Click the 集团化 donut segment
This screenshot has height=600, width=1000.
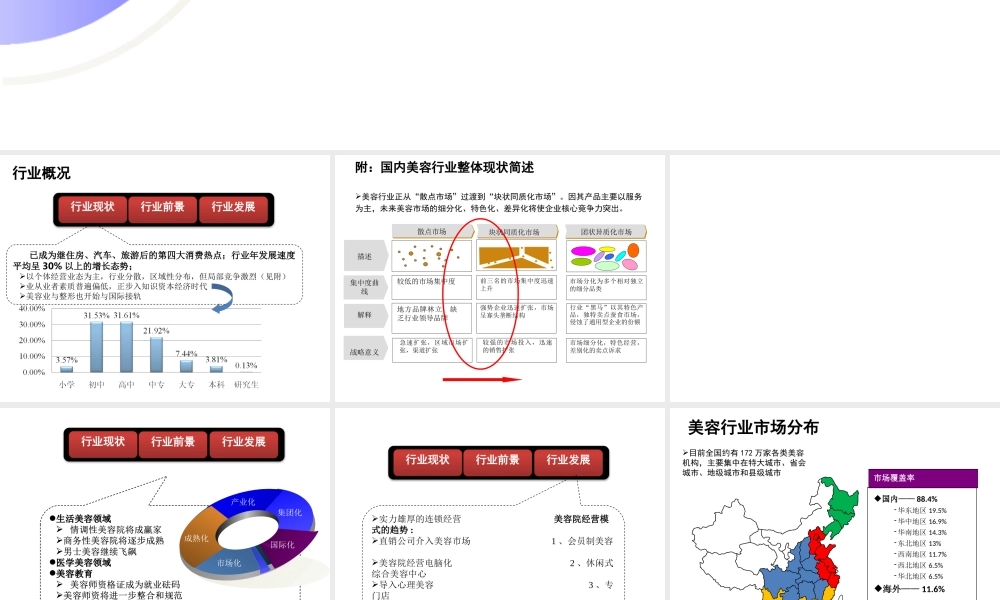(x=290, y=513)
